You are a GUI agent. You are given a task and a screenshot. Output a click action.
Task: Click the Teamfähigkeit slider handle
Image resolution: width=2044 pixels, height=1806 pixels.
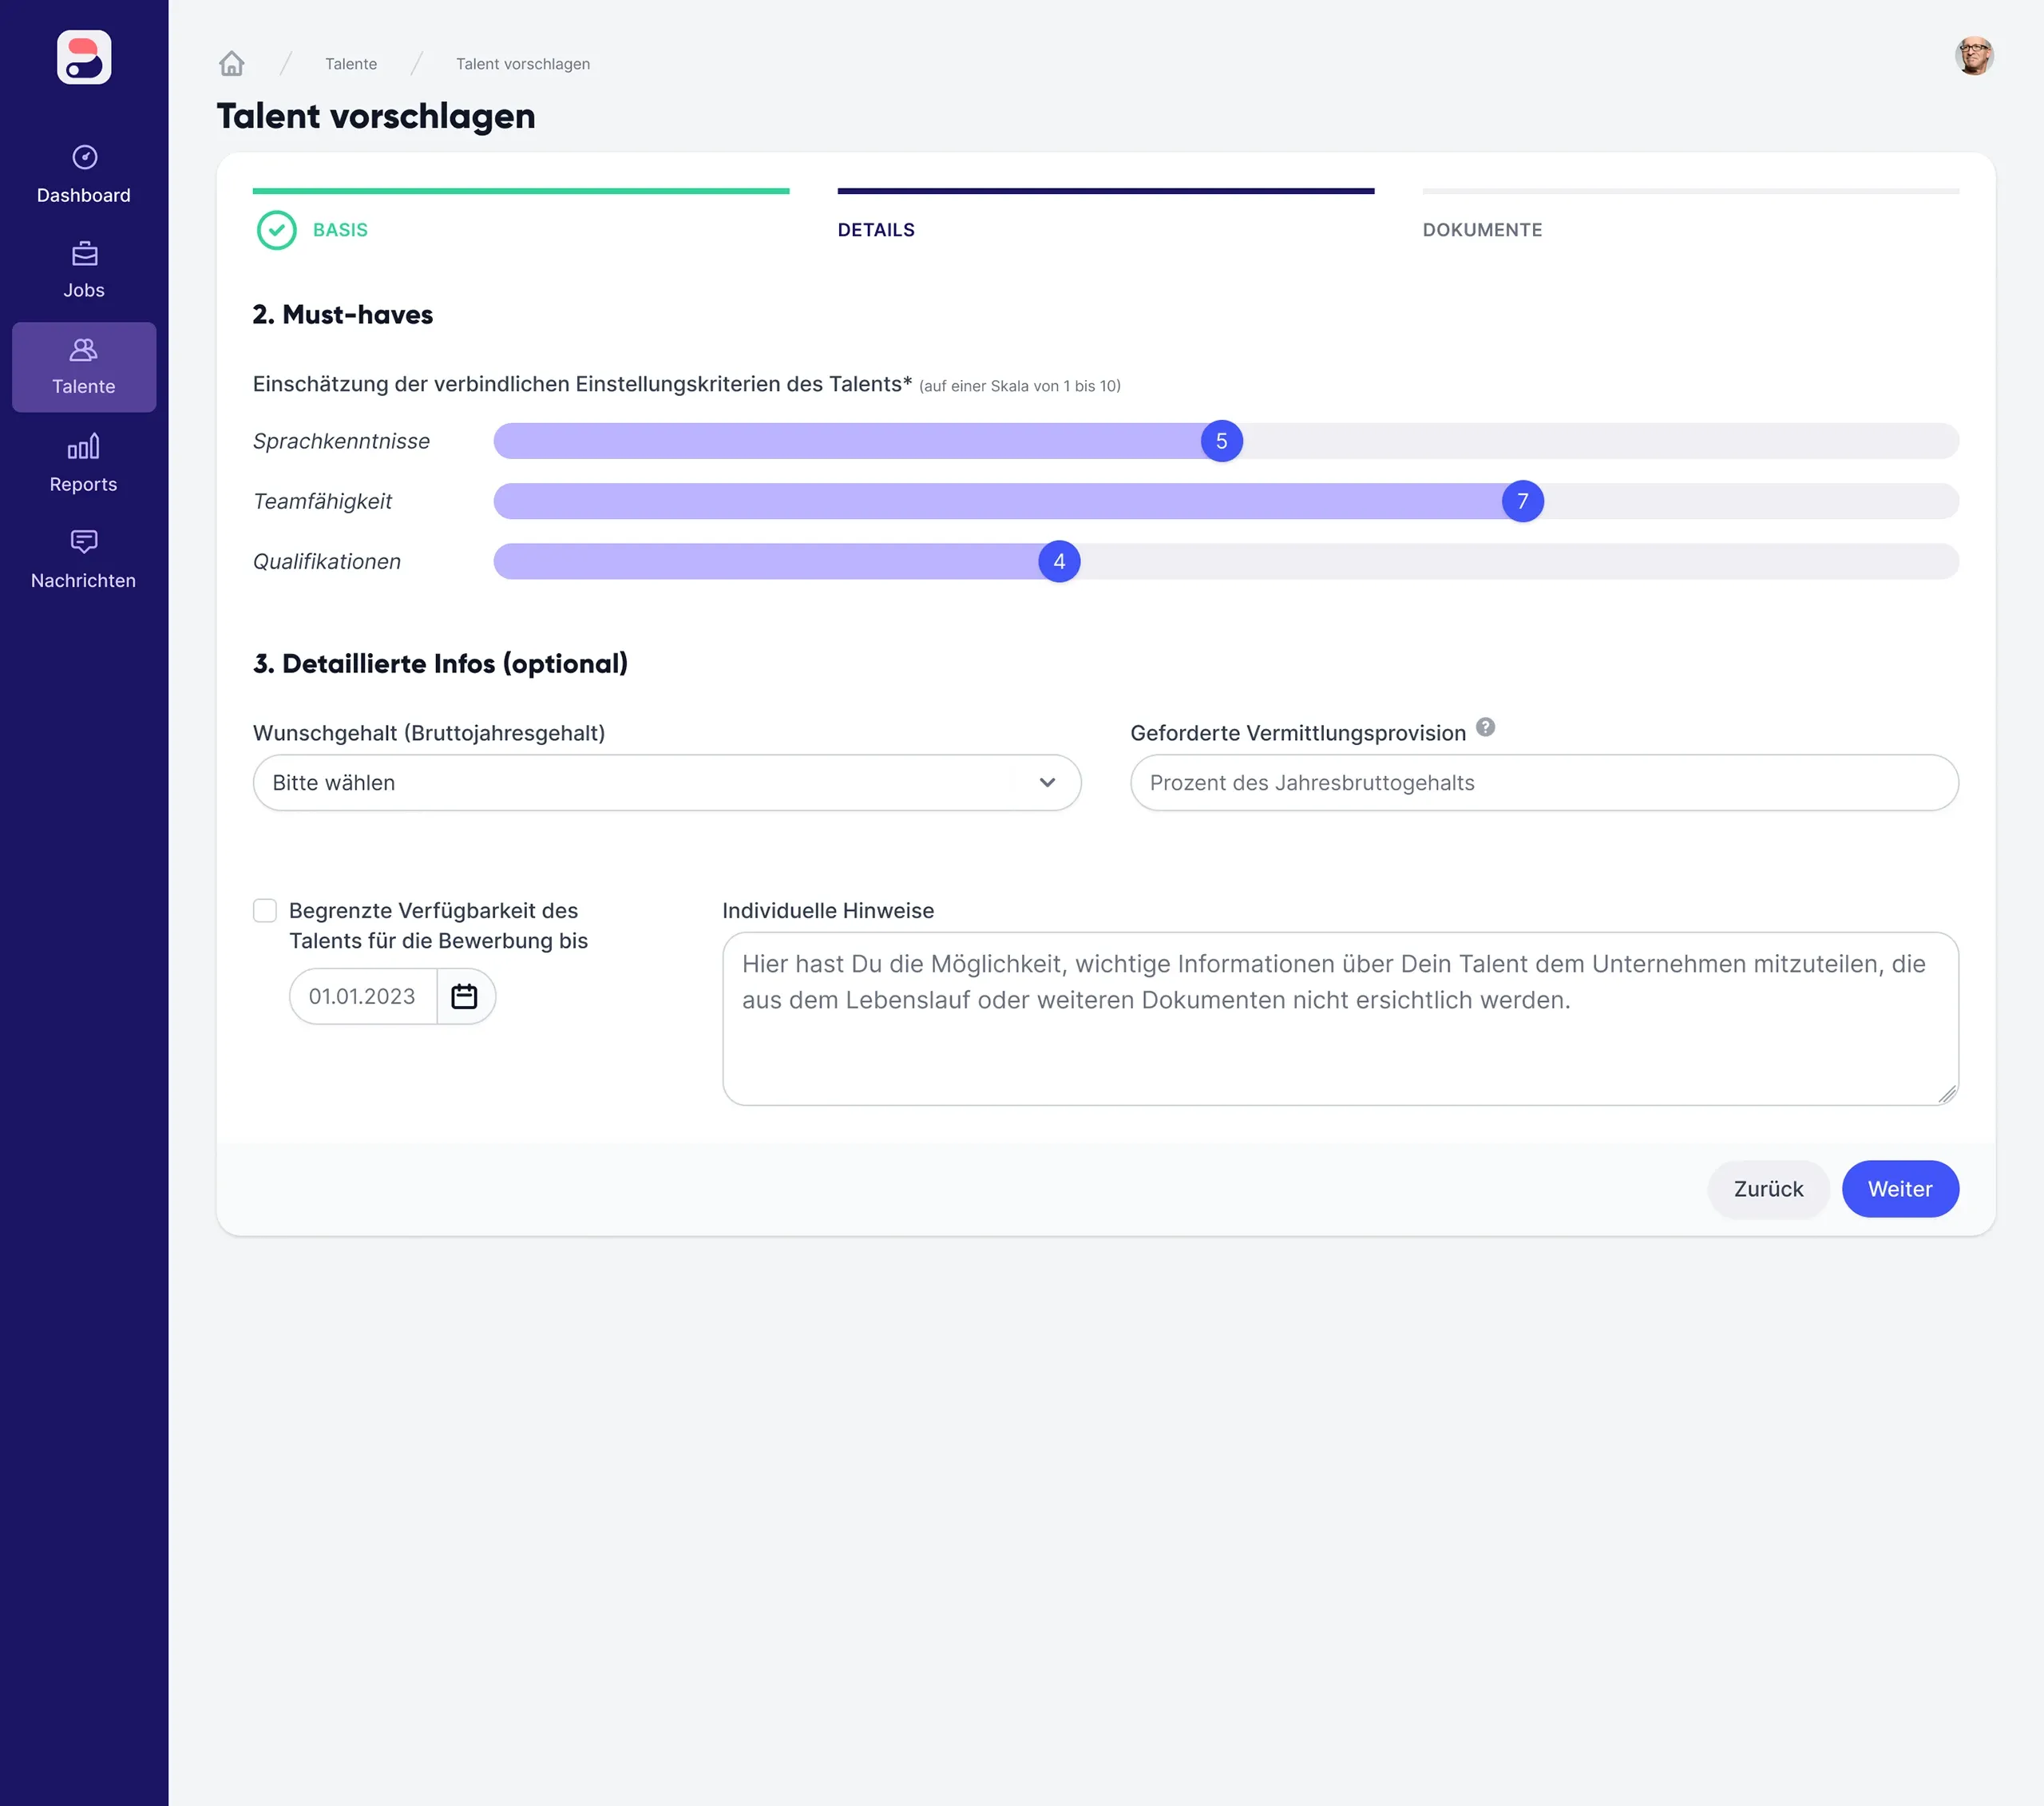(1522, 501)
